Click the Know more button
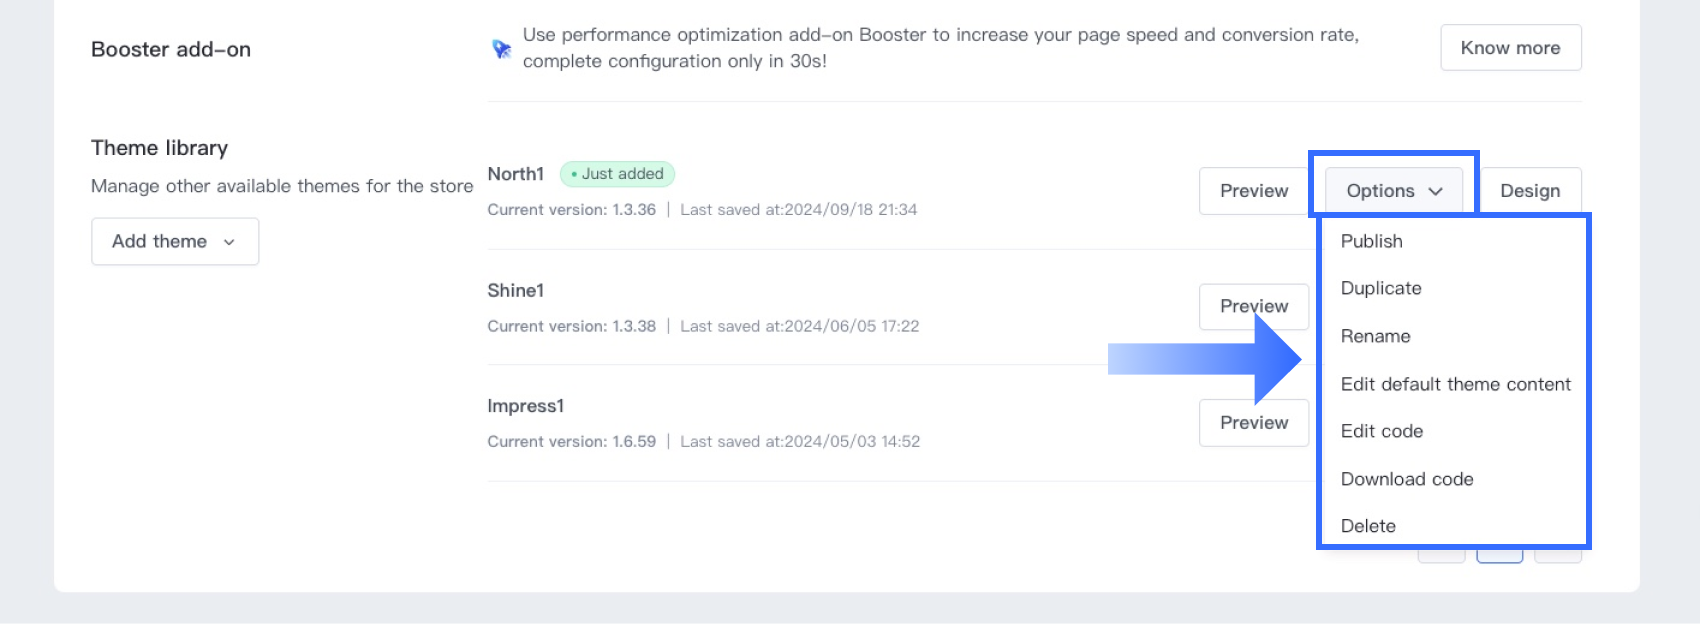This screenshot has width=1700, height=624. point(1510,48)
